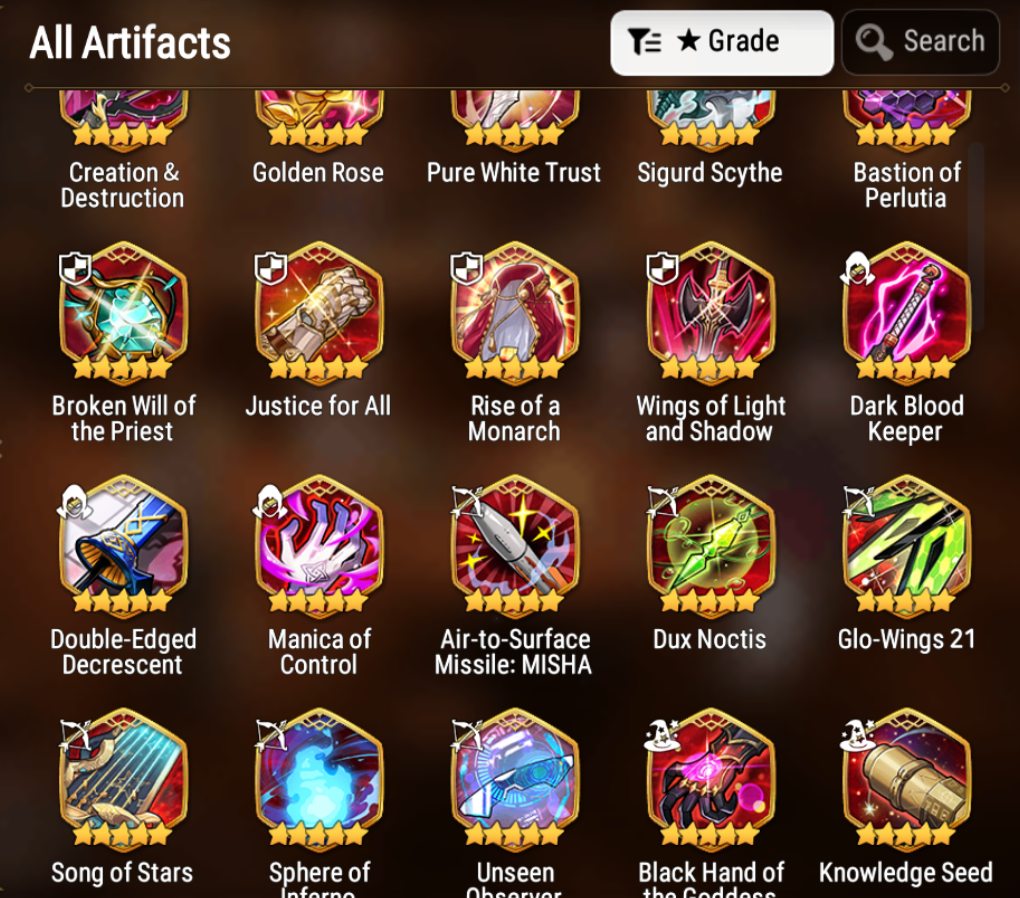Image resolution: width=1020 pixels, height=898 pixels.
Task: Open the Sphere of Inferno artifact
Action: pyautogui.click(x=319, y=780)
